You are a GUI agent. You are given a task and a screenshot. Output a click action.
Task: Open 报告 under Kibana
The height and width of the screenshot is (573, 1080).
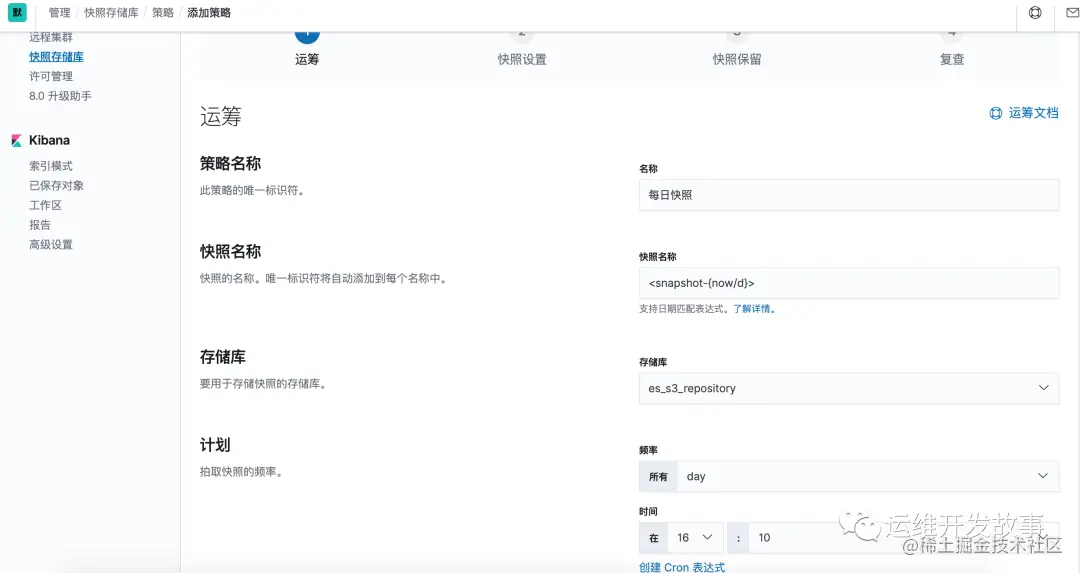point(40,225)
